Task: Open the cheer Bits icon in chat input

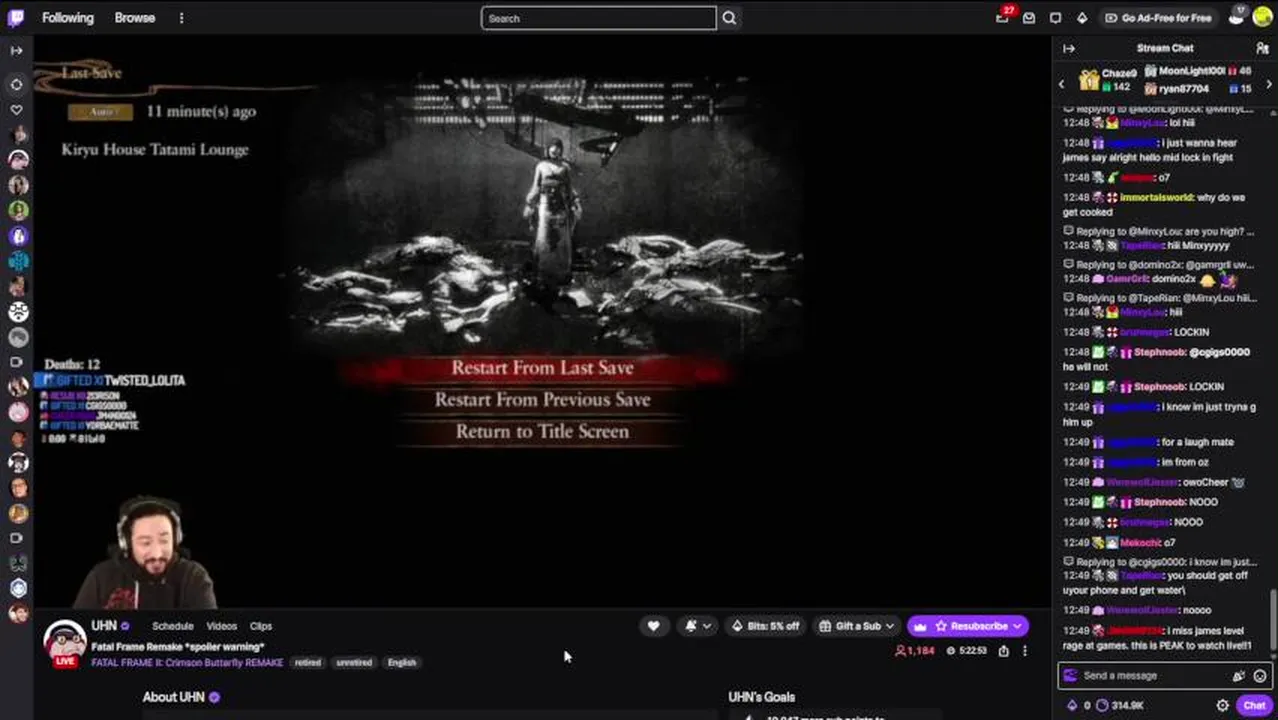Action: point(1239,675)
